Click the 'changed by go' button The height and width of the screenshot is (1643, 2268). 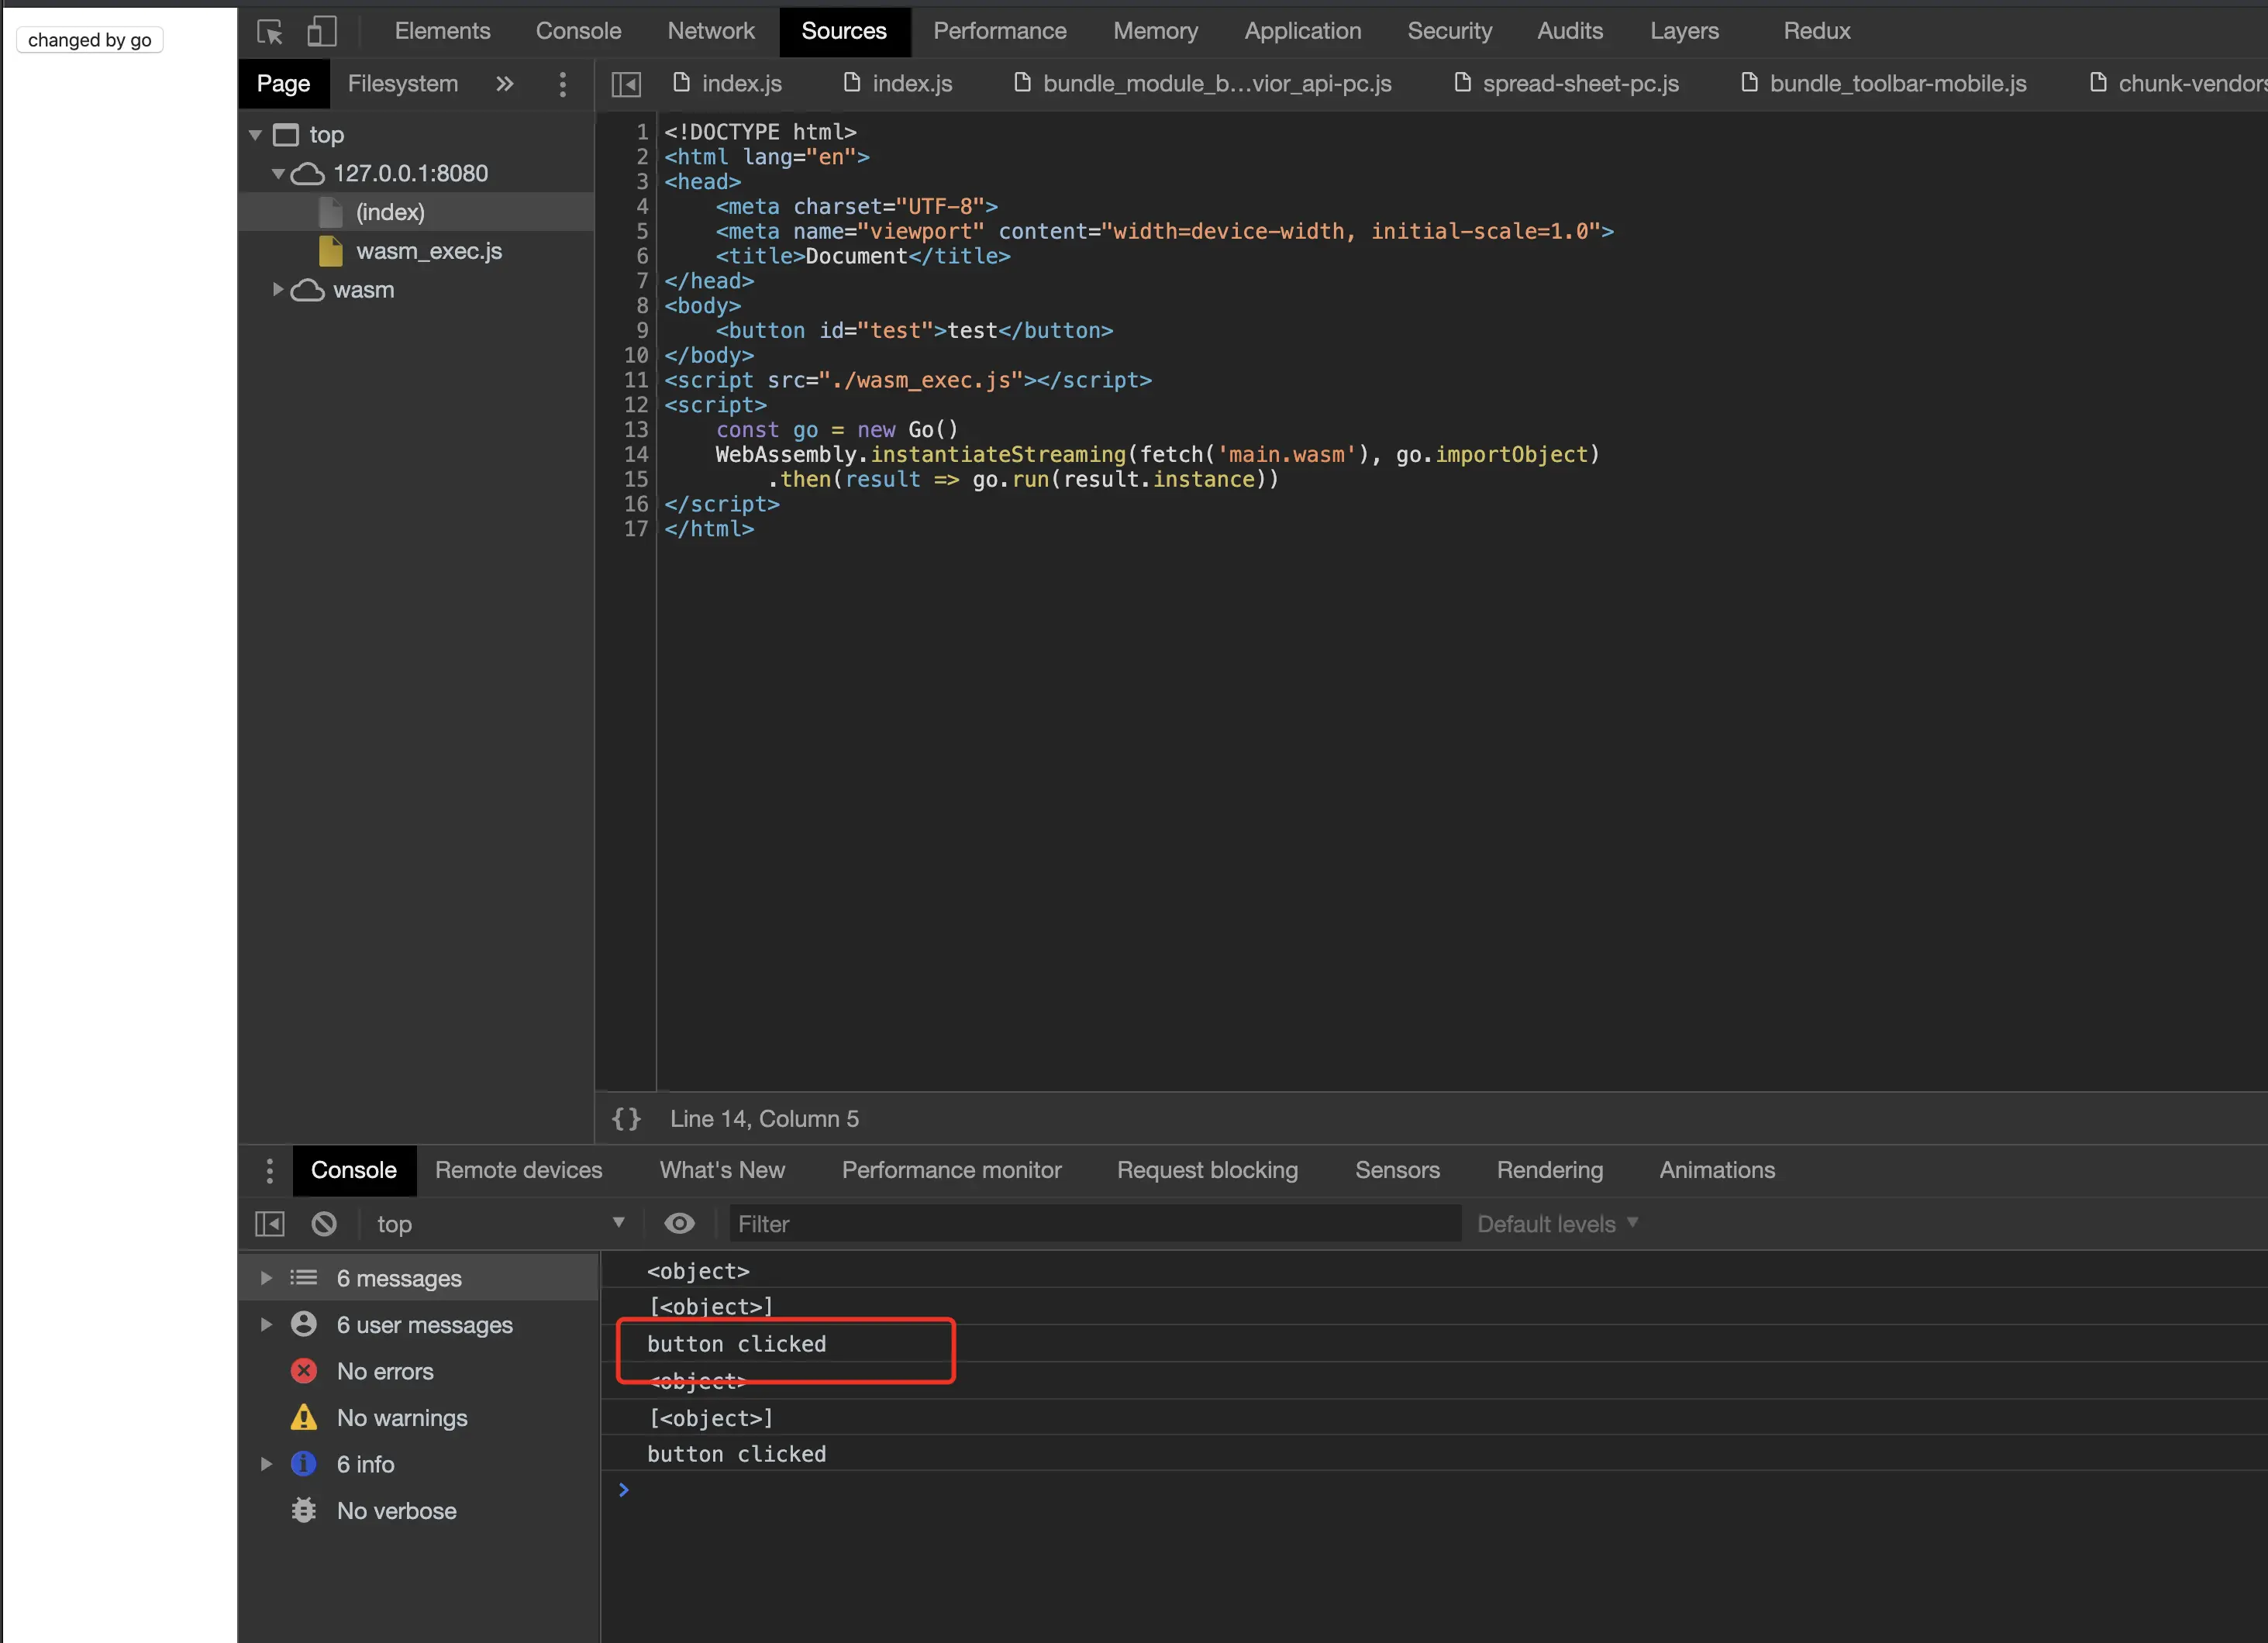90,40
